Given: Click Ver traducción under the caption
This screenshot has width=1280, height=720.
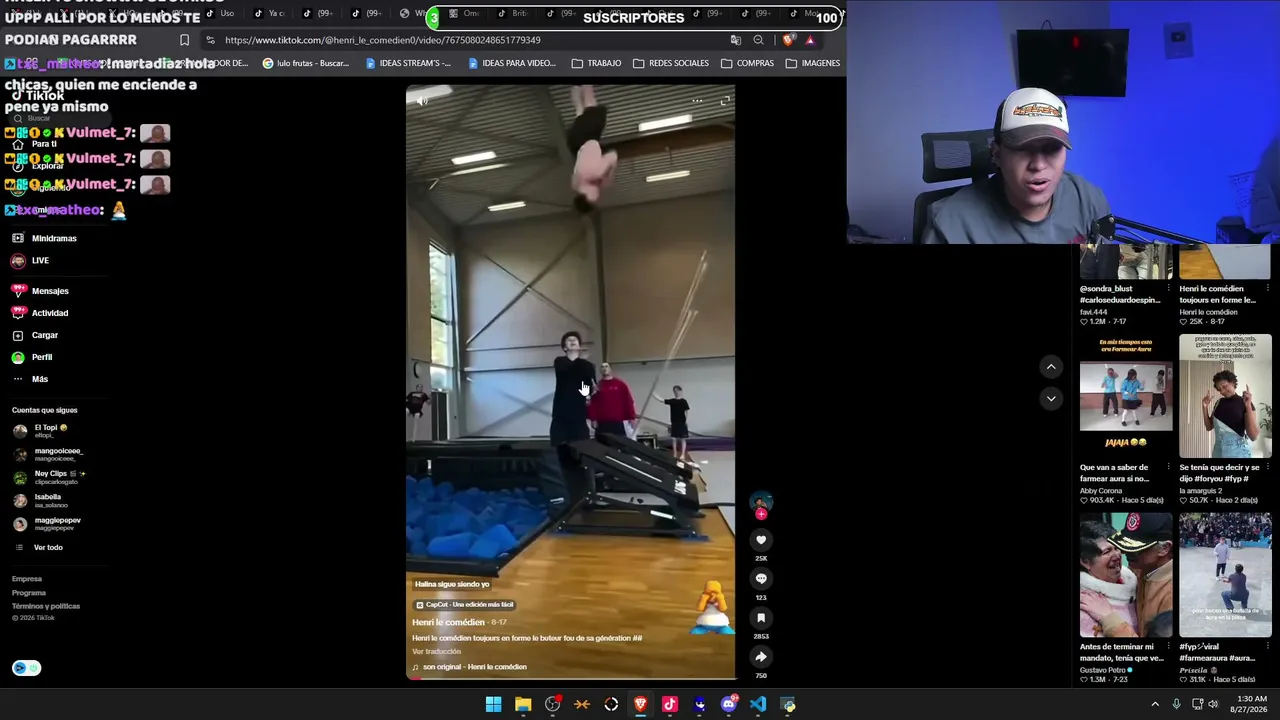Looking at the screenshot, I should click(x=437, y=652).
